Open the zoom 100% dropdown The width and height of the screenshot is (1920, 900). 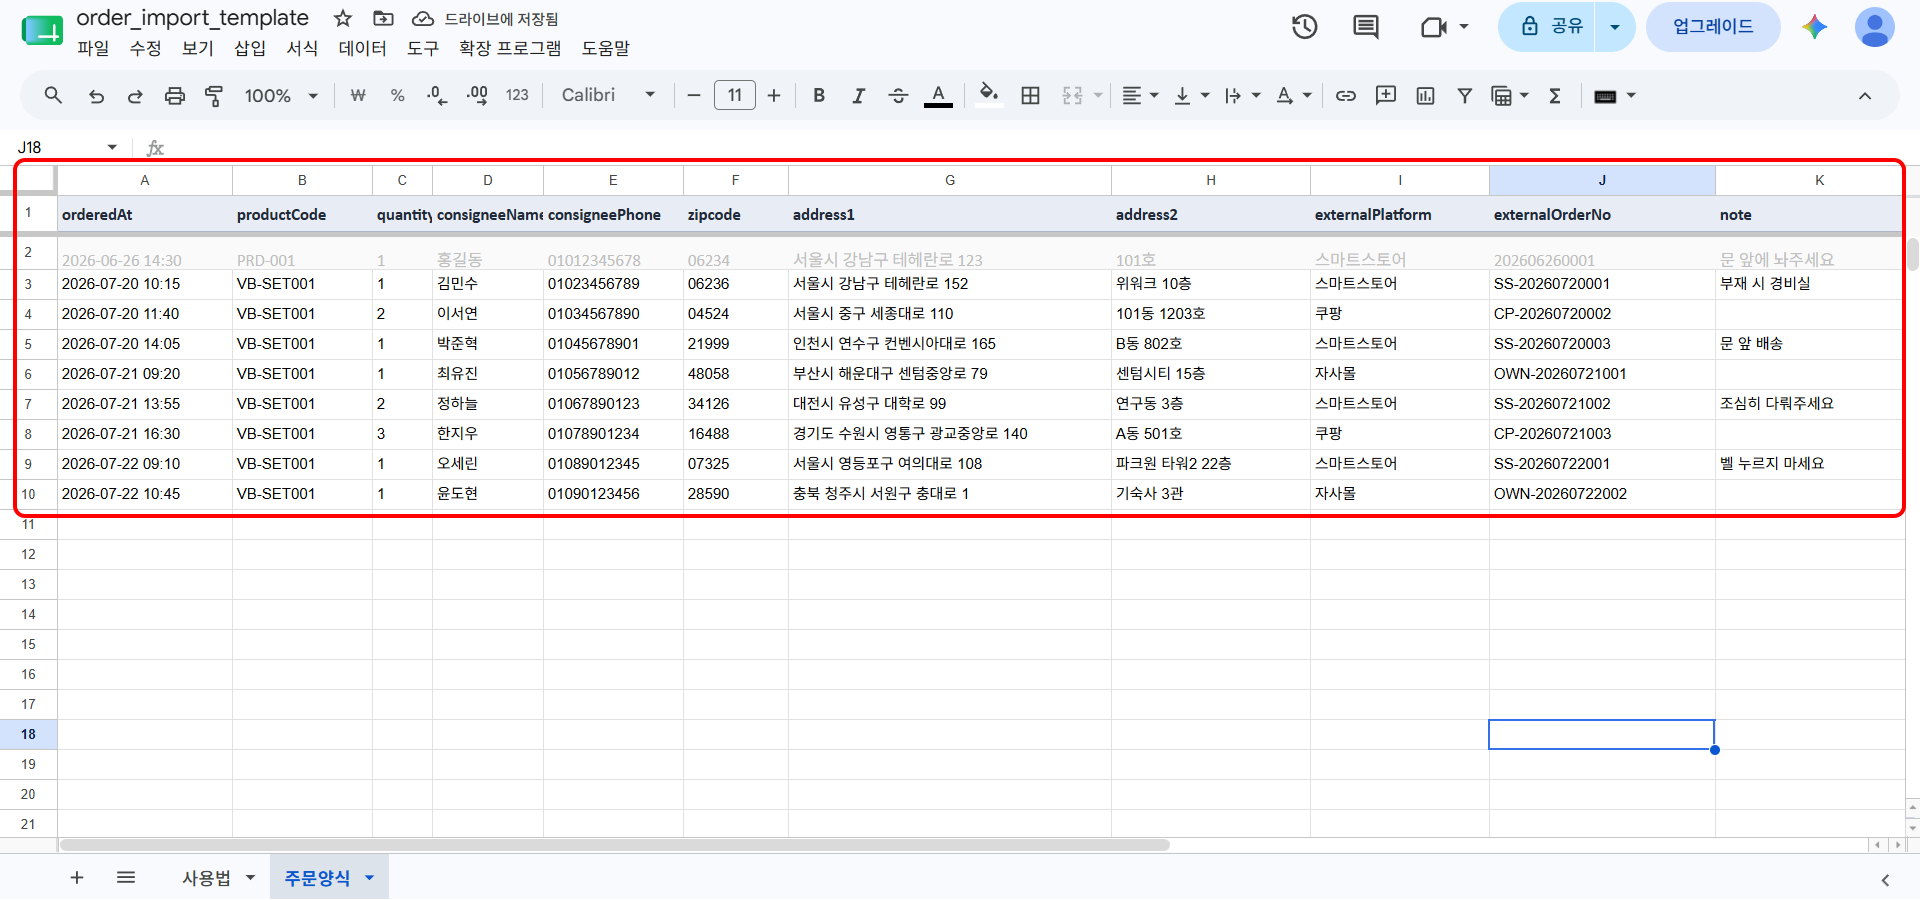pos(281,96)
